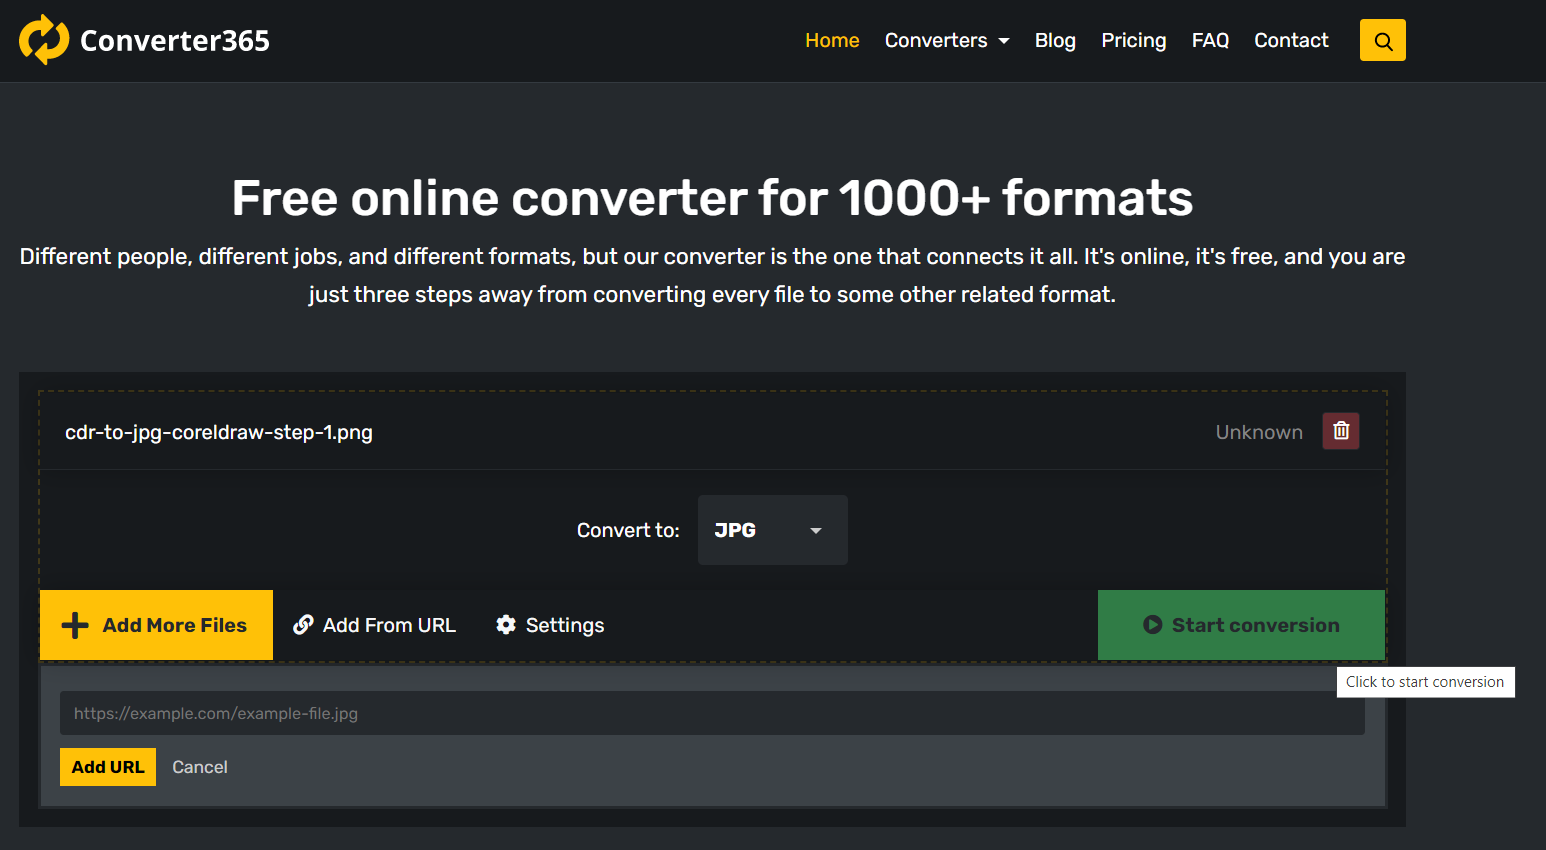Open the JPG output format dropdown
1546x850 pixels.
click(772, 530)
